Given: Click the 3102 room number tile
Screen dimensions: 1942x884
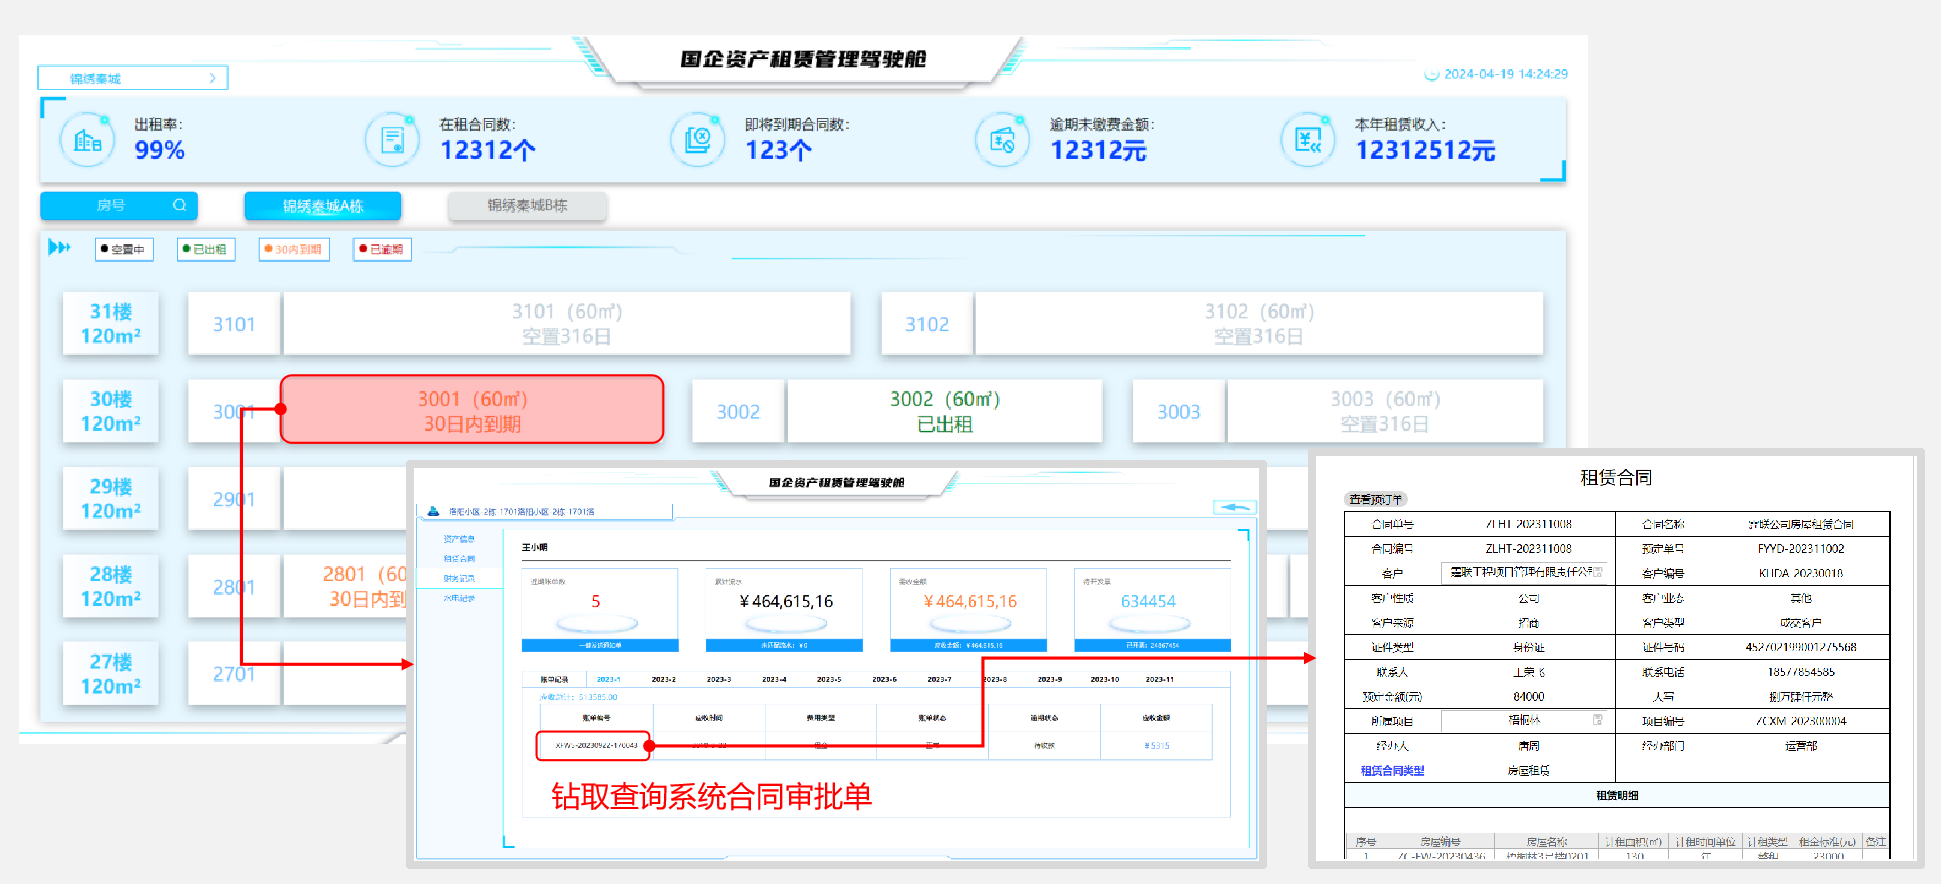Looking at the screenshot, I should tap(927, 324).
